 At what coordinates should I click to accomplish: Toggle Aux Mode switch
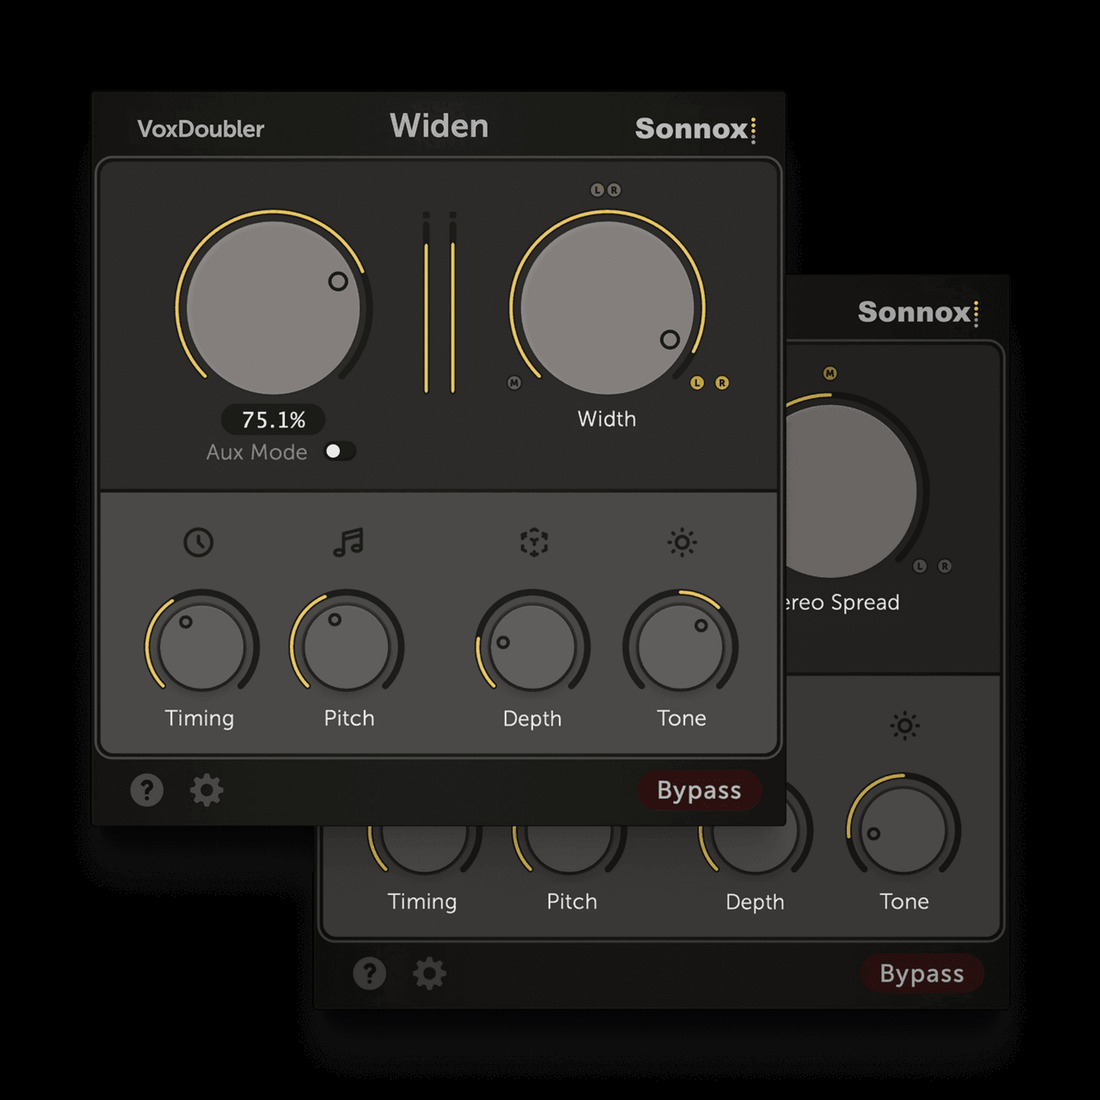(x=338, y=452)
